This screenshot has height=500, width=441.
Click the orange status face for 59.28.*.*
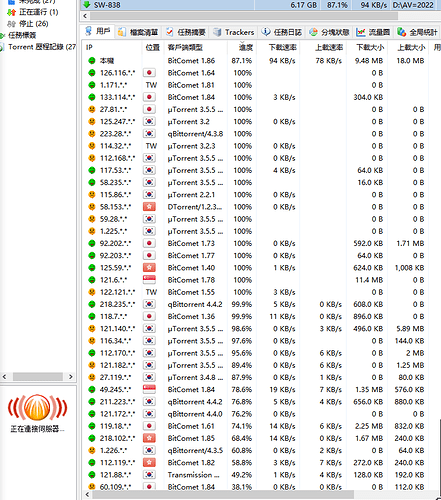pyautogui.click(x=92, y=219)
